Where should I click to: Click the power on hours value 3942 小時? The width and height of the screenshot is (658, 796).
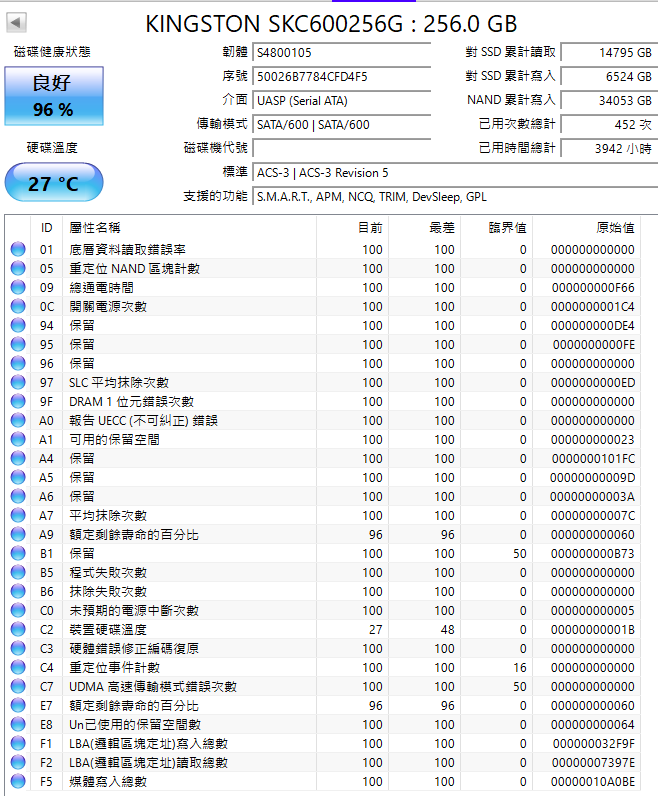pos(609,148)
